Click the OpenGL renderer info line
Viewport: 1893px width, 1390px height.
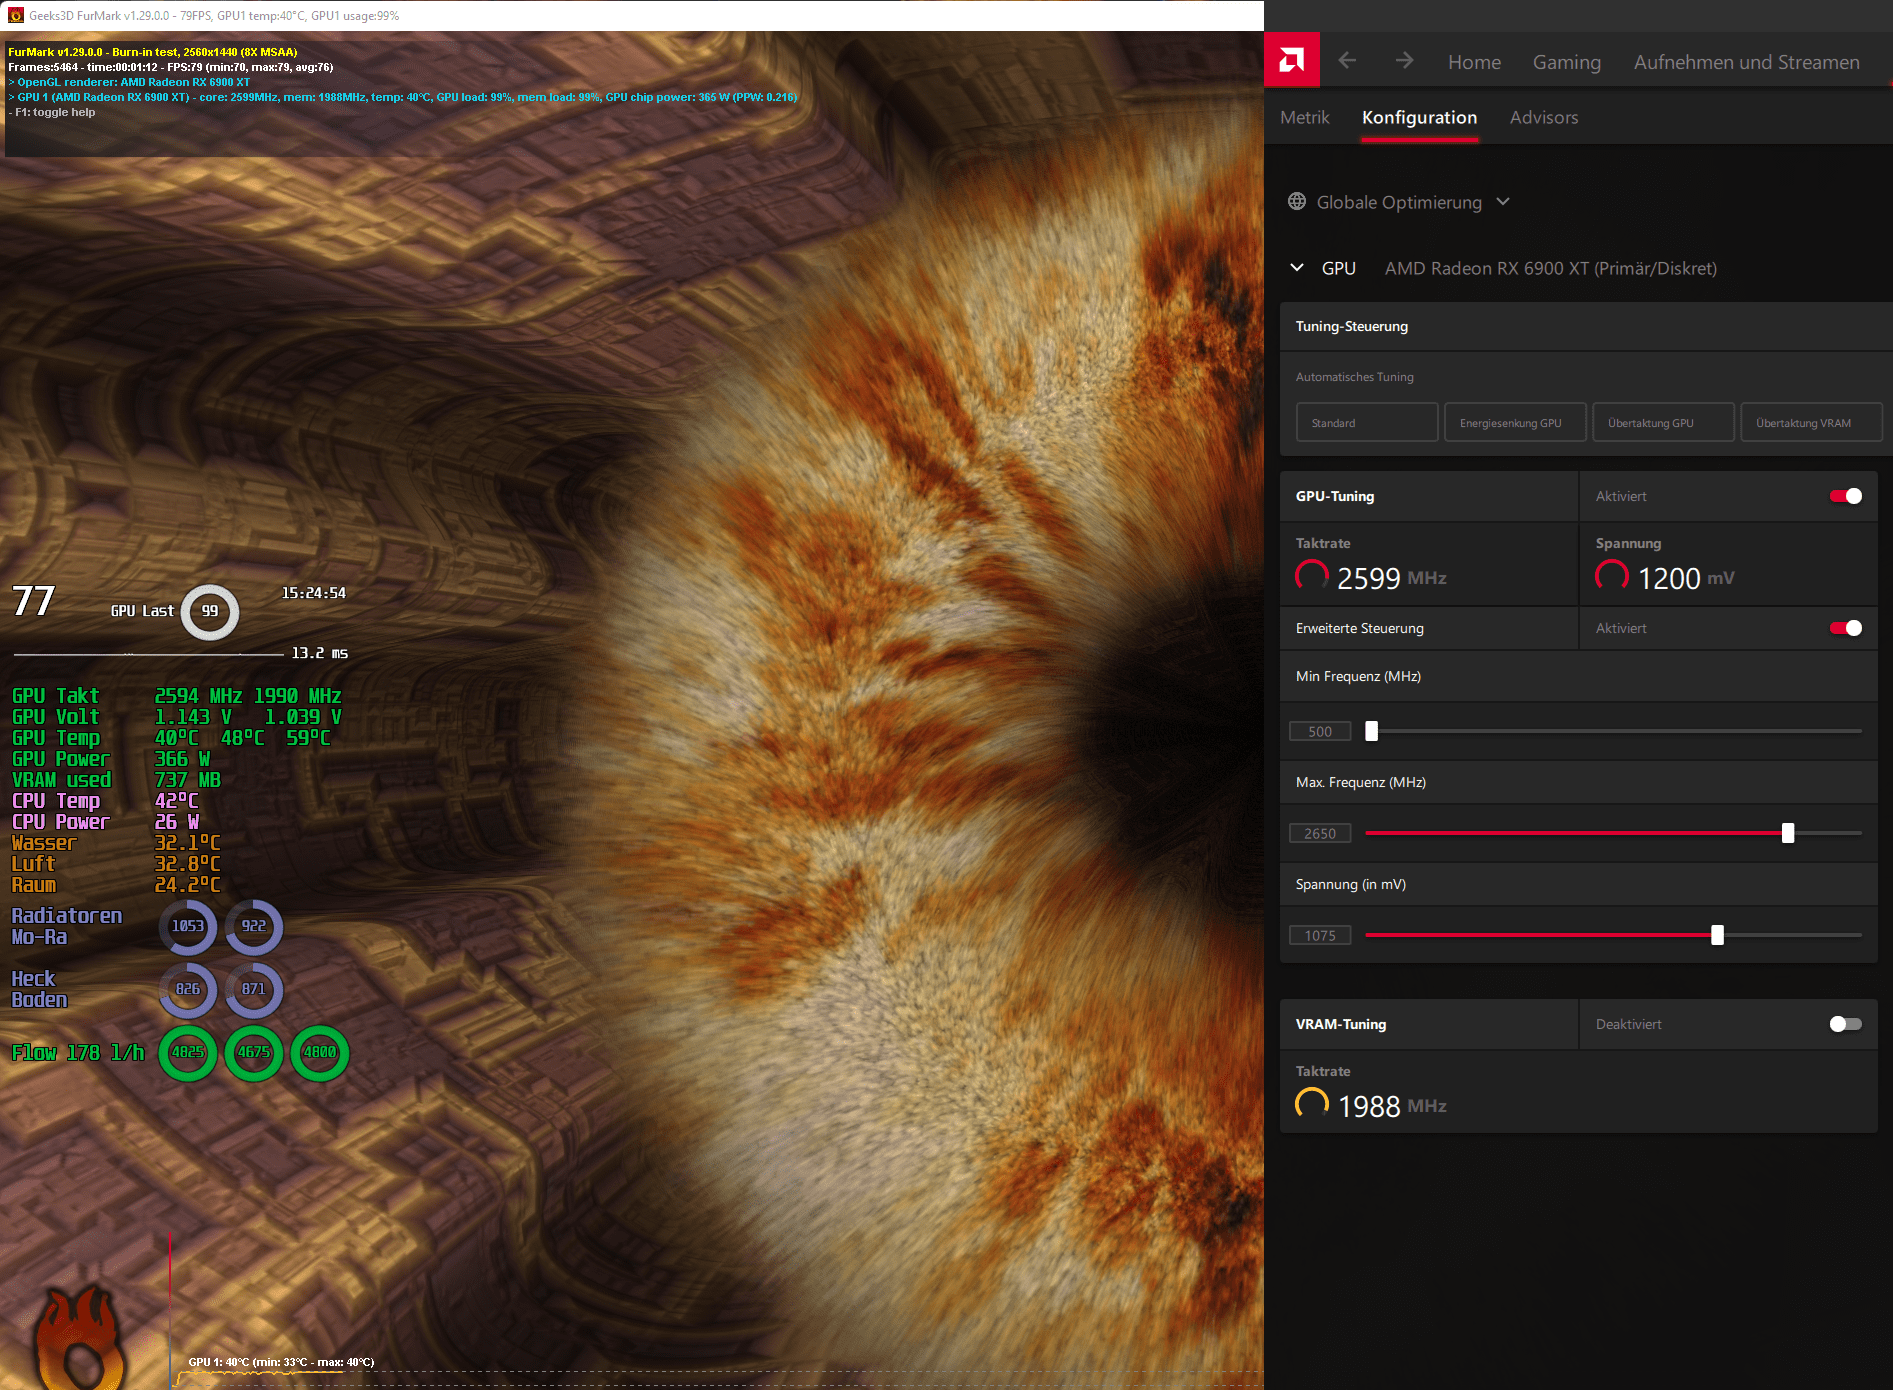point(129,82)
